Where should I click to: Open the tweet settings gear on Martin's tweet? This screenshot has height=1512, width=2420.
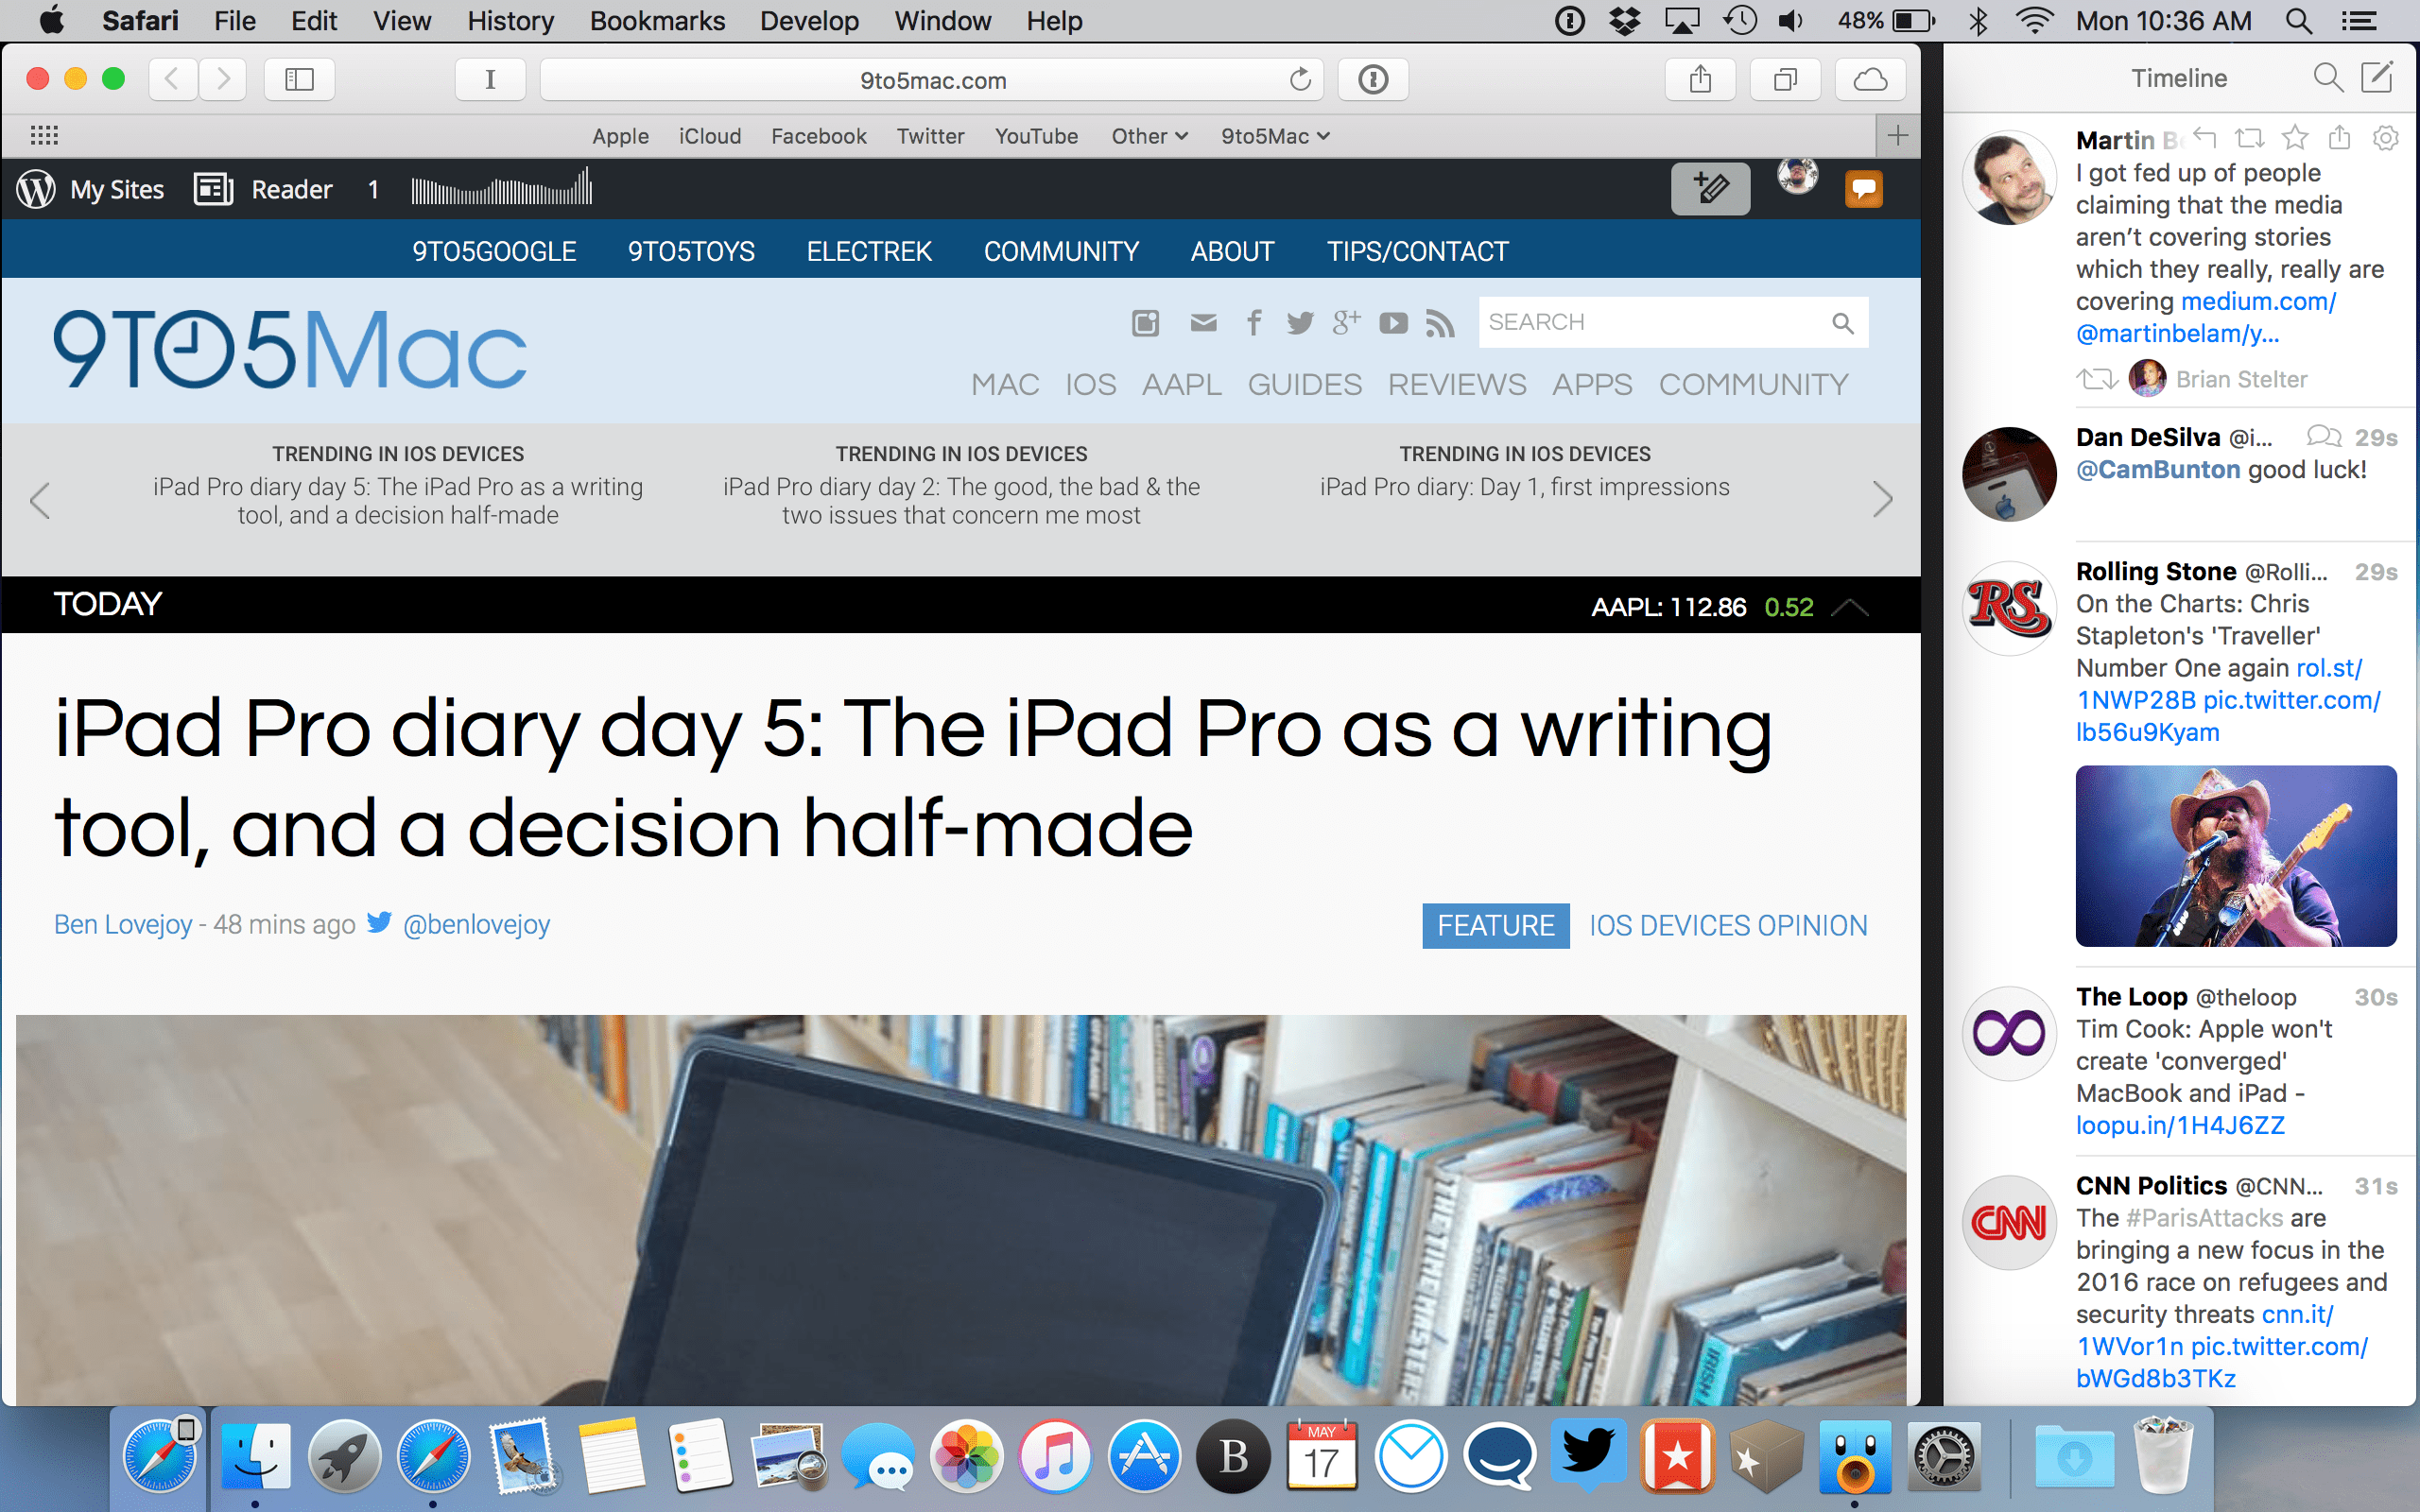[2386, 138]
